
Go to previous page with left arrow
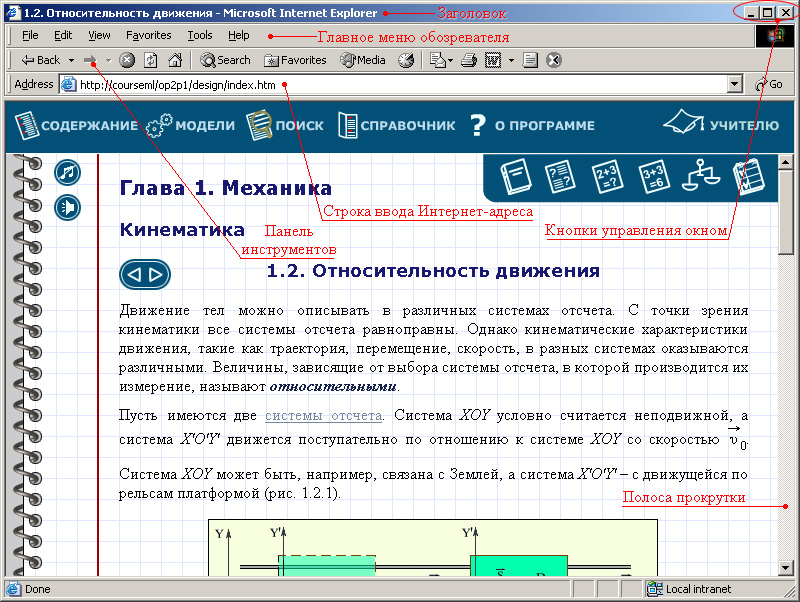click(136, 274)
